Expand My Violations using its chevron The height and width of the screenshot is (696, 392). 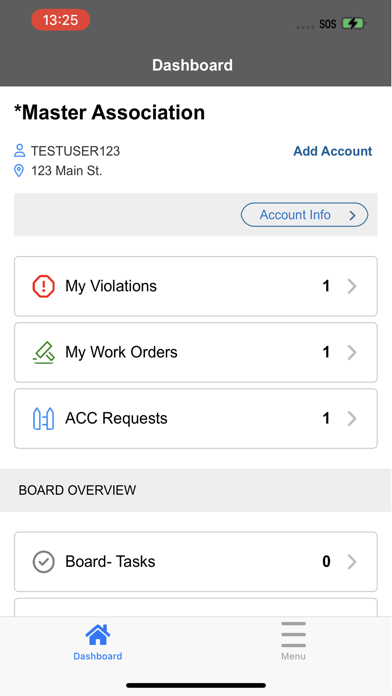352,286
